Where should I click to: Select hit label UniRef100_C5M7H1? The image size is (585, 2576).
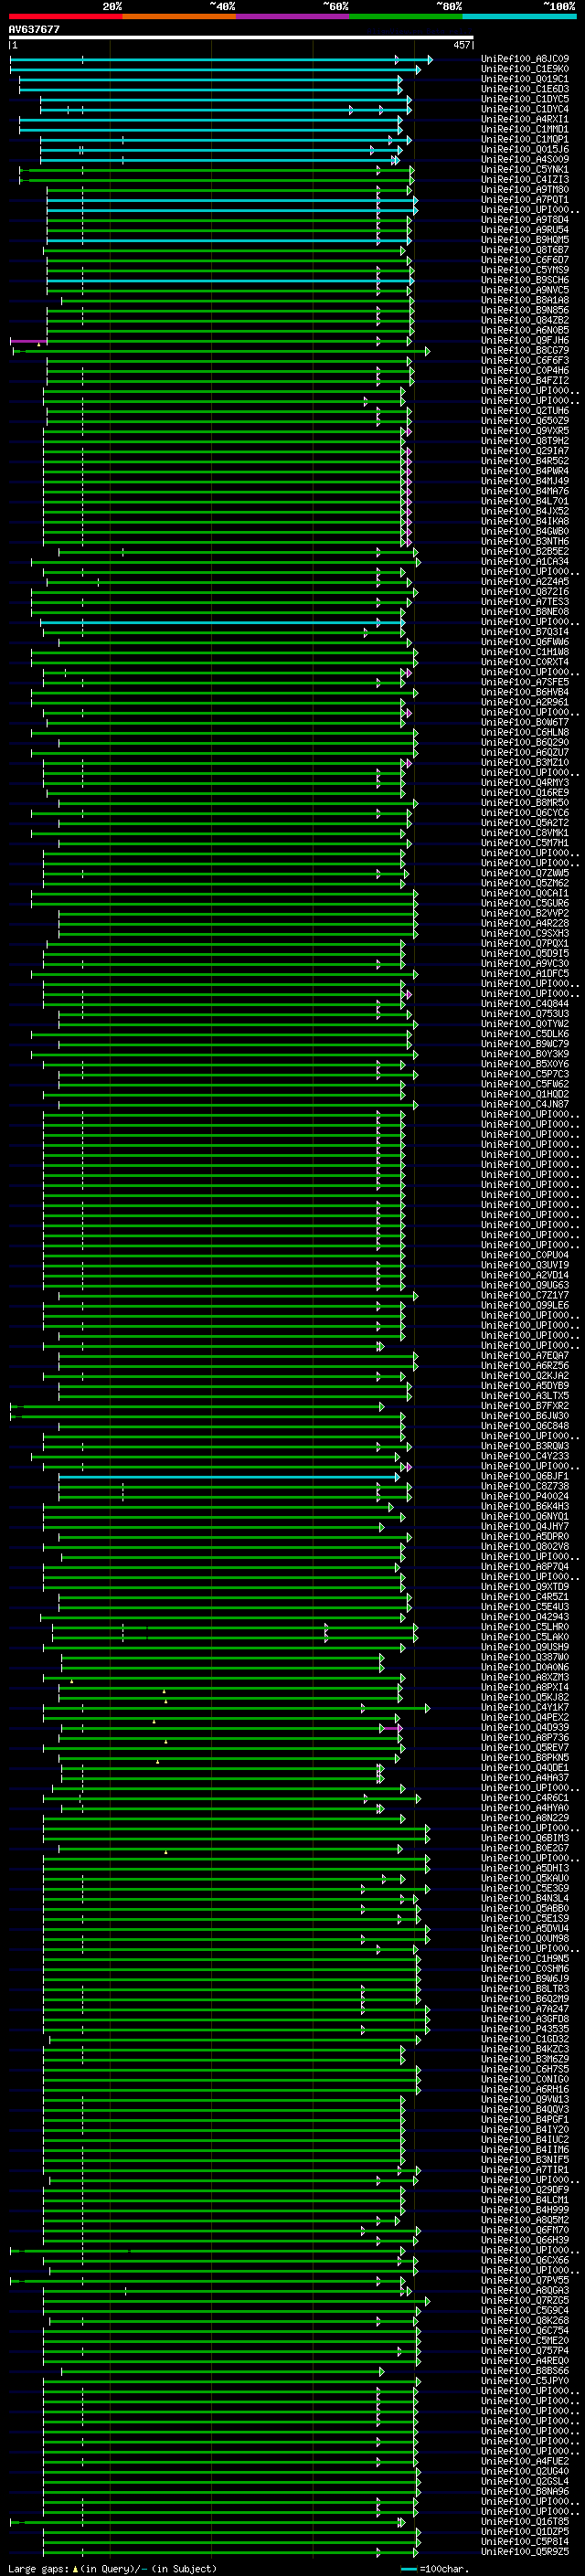tap(525, 843)
